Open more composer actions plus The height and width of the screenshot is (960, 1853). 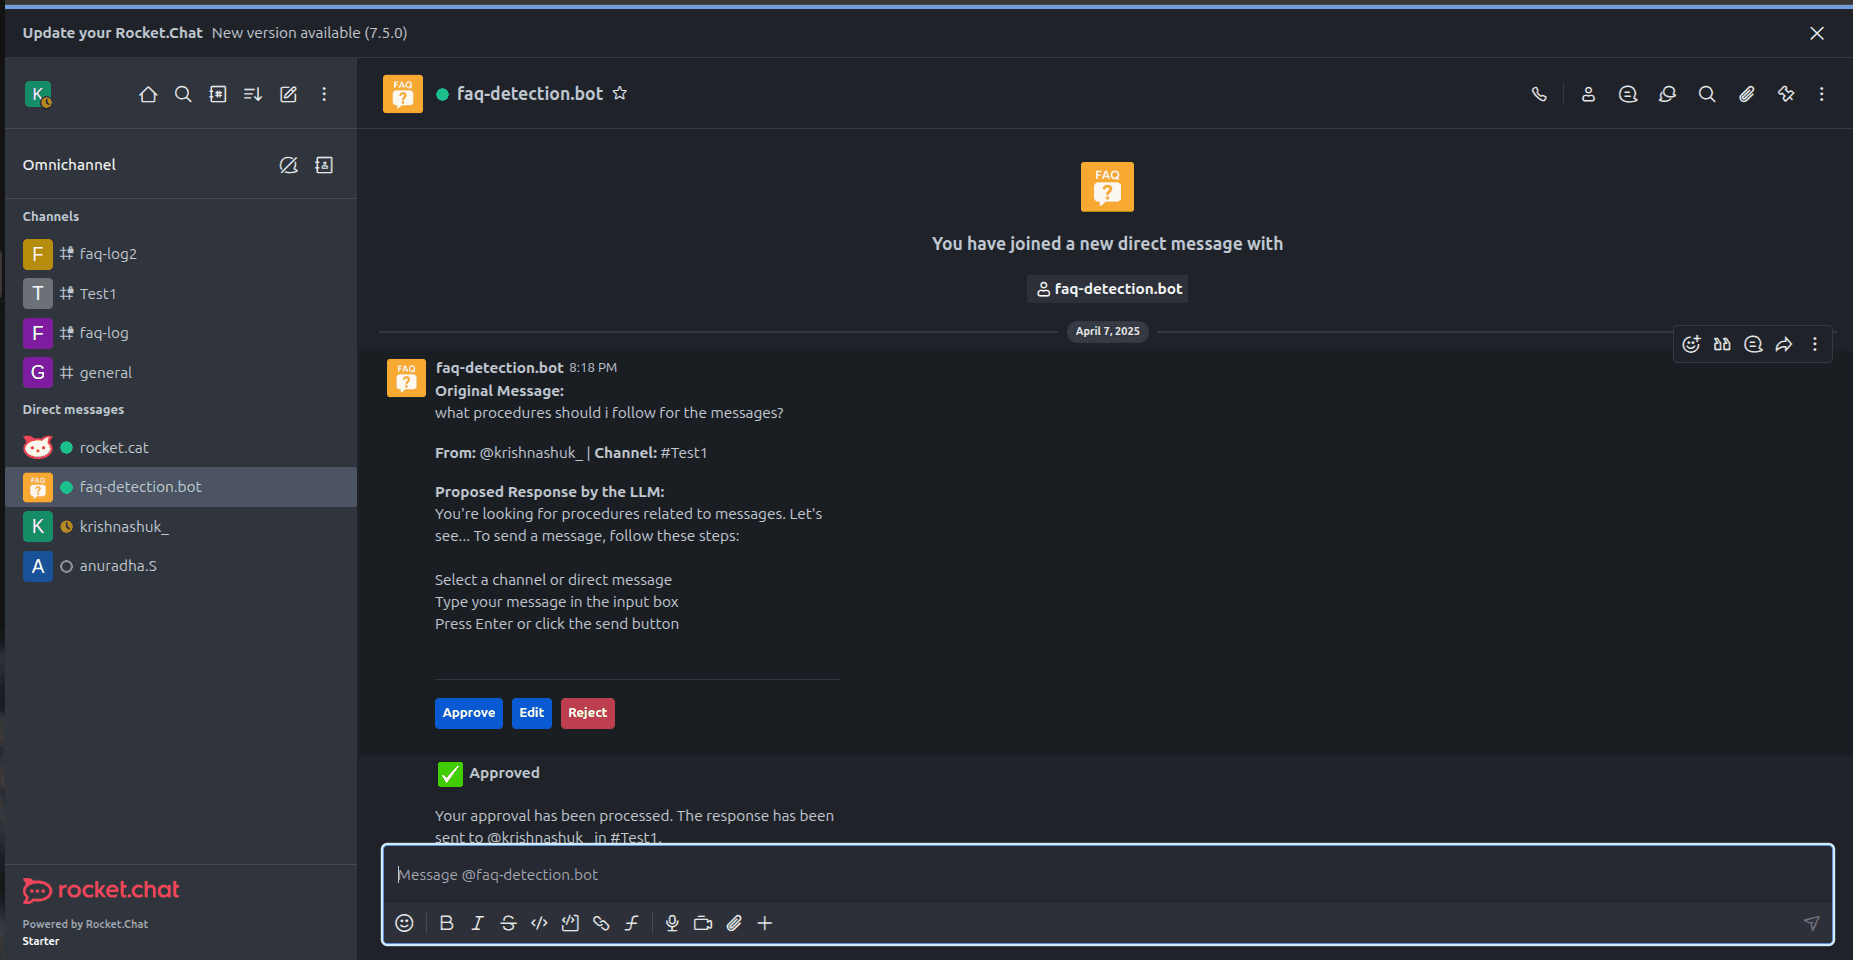click(x=765, y=923)
